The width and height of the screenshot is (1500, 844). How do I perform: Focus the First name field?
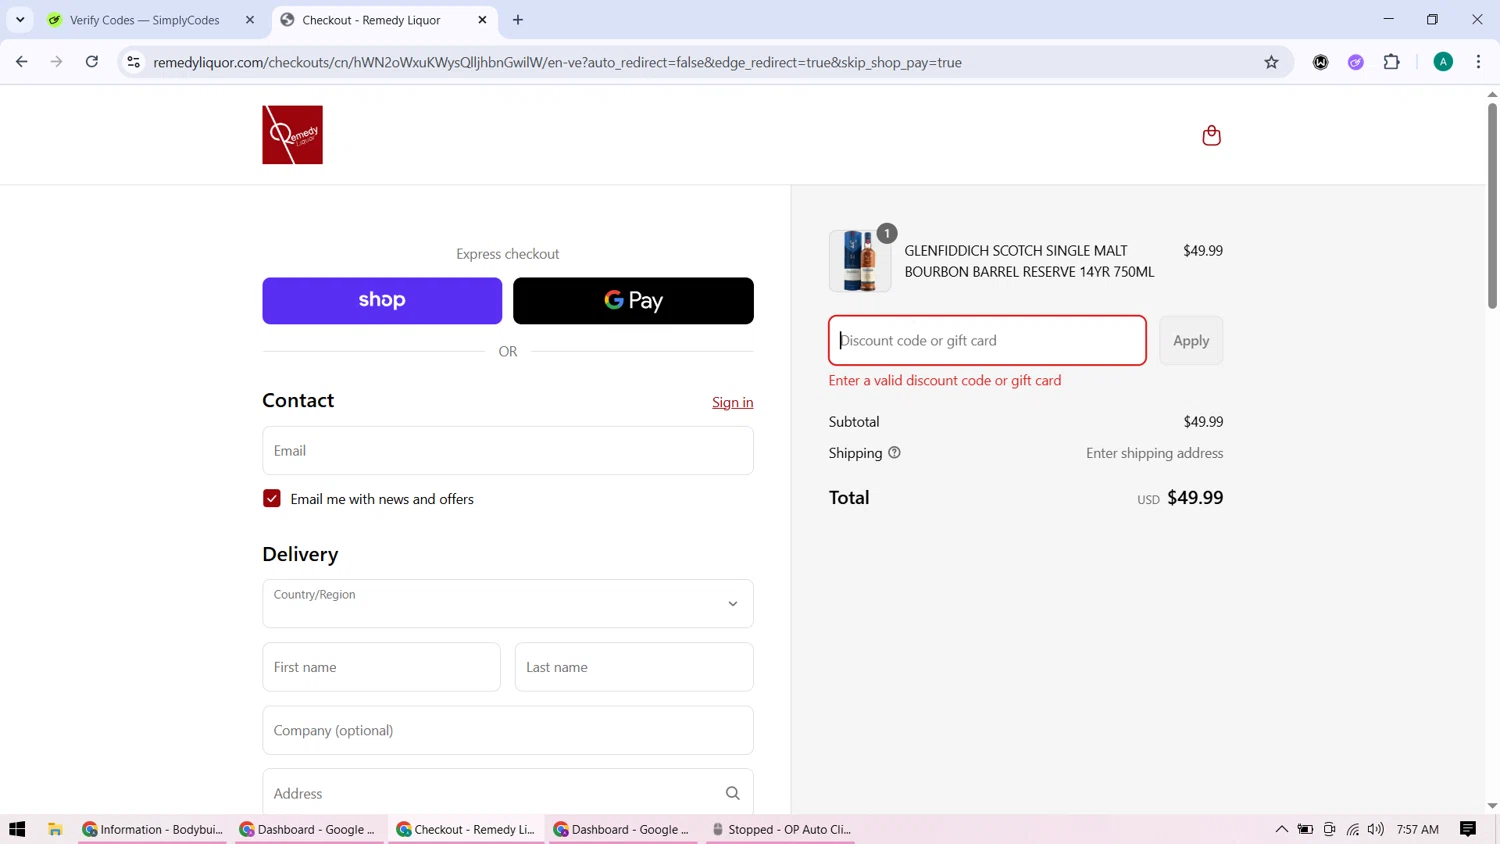click(381, 667)
